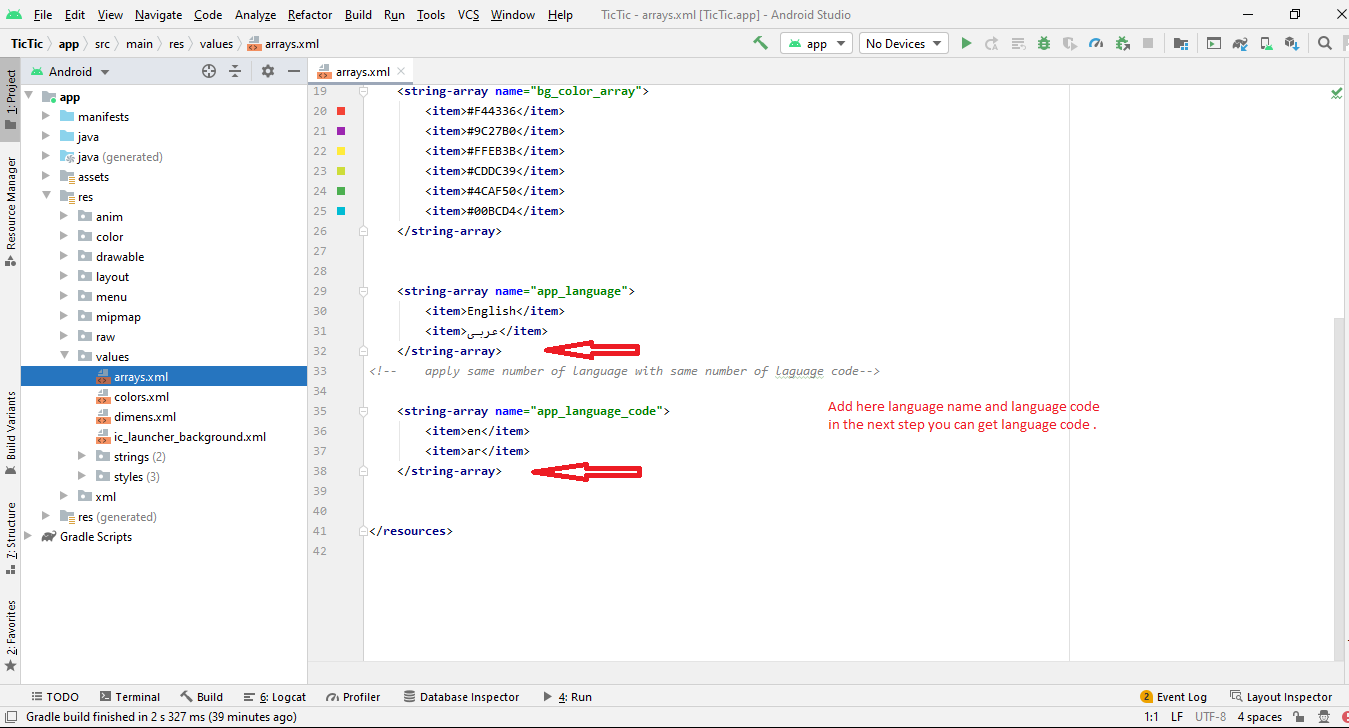Hide the Project tool window

click(x=294, y=71)
